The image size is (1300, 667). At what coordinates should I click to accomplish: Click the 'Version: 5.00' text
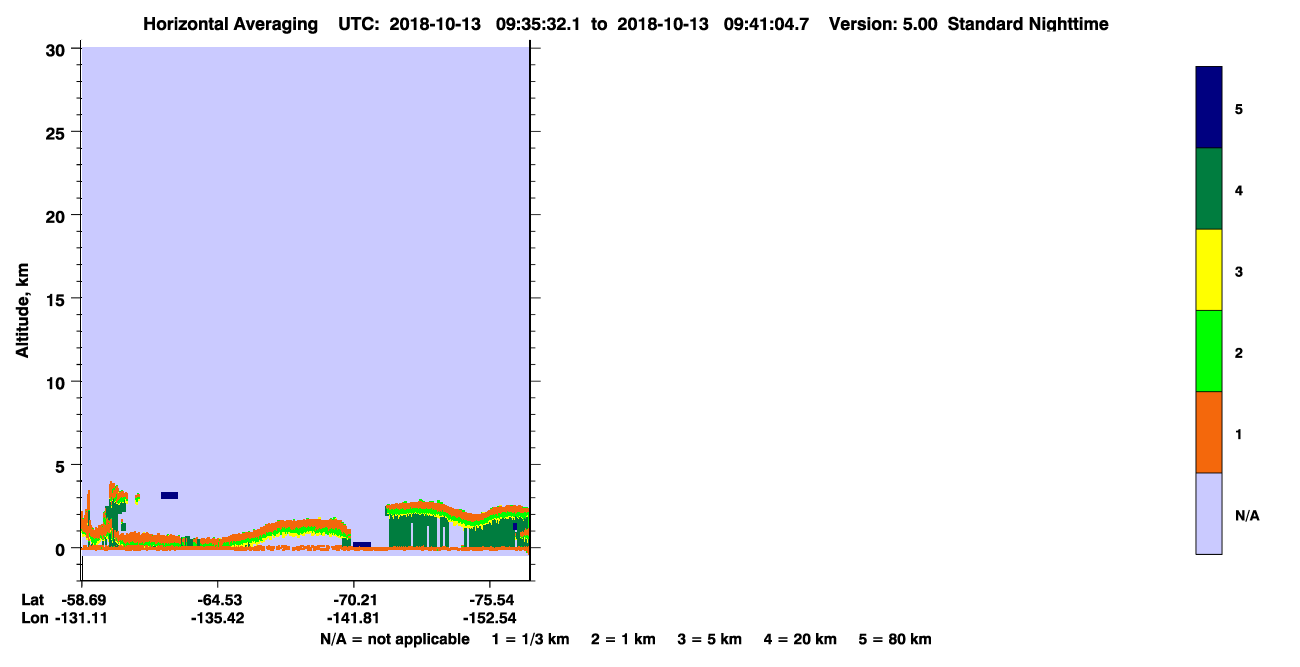point(883,24)
